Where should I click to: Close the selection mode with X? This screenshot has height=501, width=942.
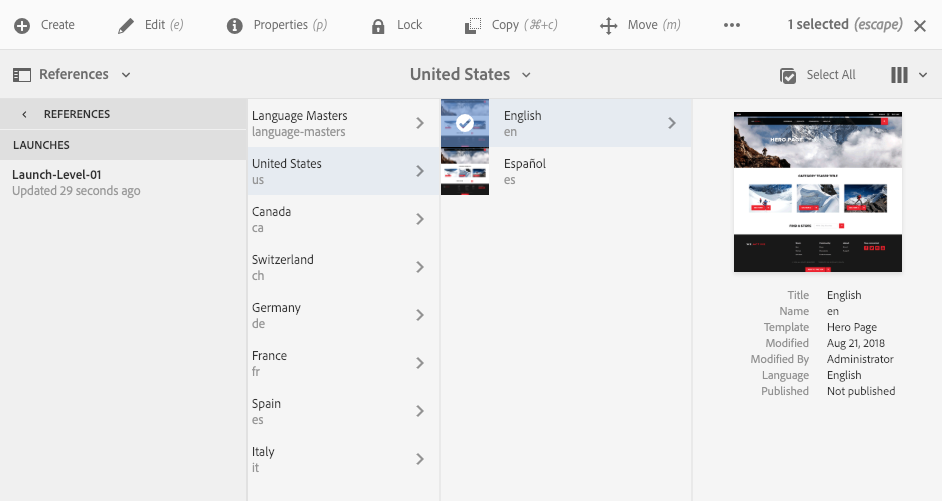[x=920, y=25]
